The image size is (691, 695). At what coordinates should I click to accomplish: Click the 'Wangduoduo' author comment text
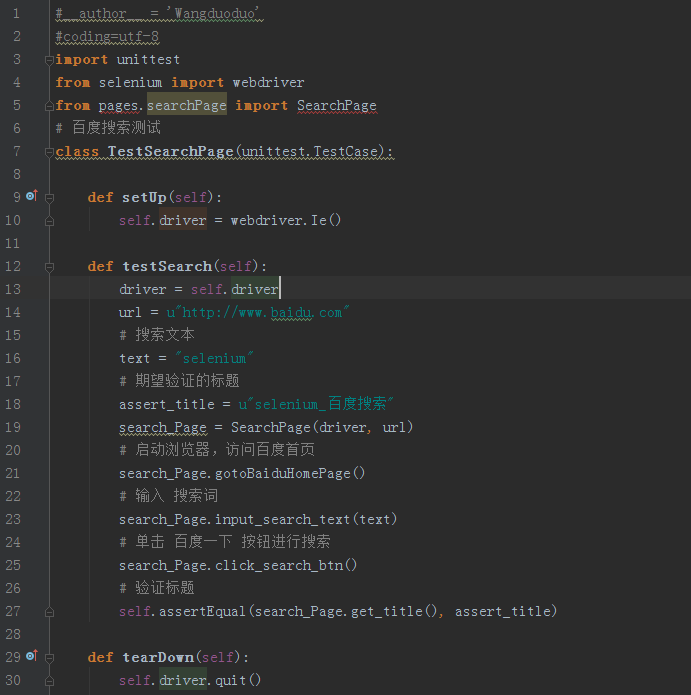click(x=215, y=14)
